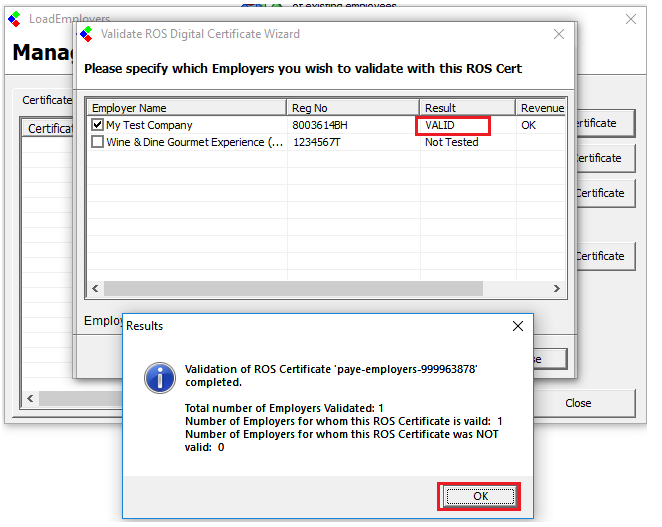Click the Revenue column header
The width and height of the screenshot is (662, 527).
pyautogui.click(x=542, y=108)
